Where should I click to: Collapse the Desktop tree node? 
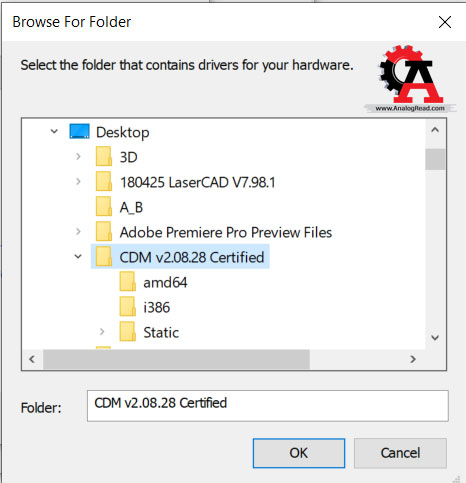(x=54, y=131)
